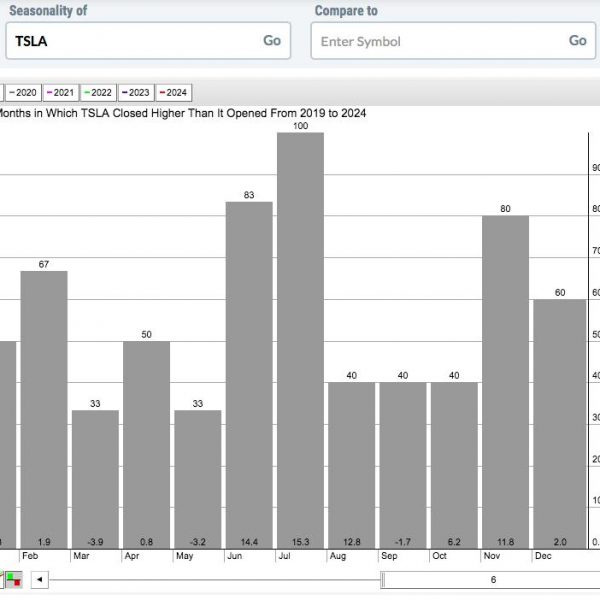Viewport: 600px width, 600px height.
Task: Click the Nov axis label
Action: click(x=492, y=556)
